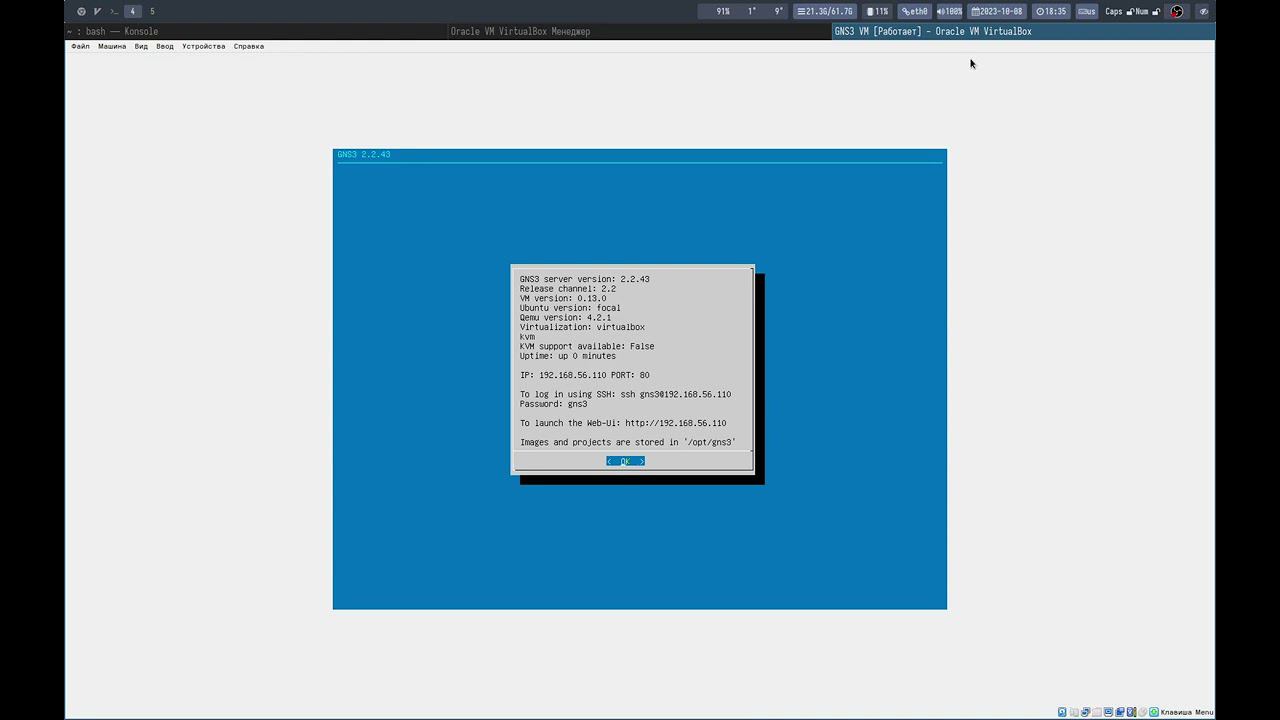Viewport: 1280px width, 720px height.
Task: Click the Qemu version: 4.2.1 line
Action: 565,317
